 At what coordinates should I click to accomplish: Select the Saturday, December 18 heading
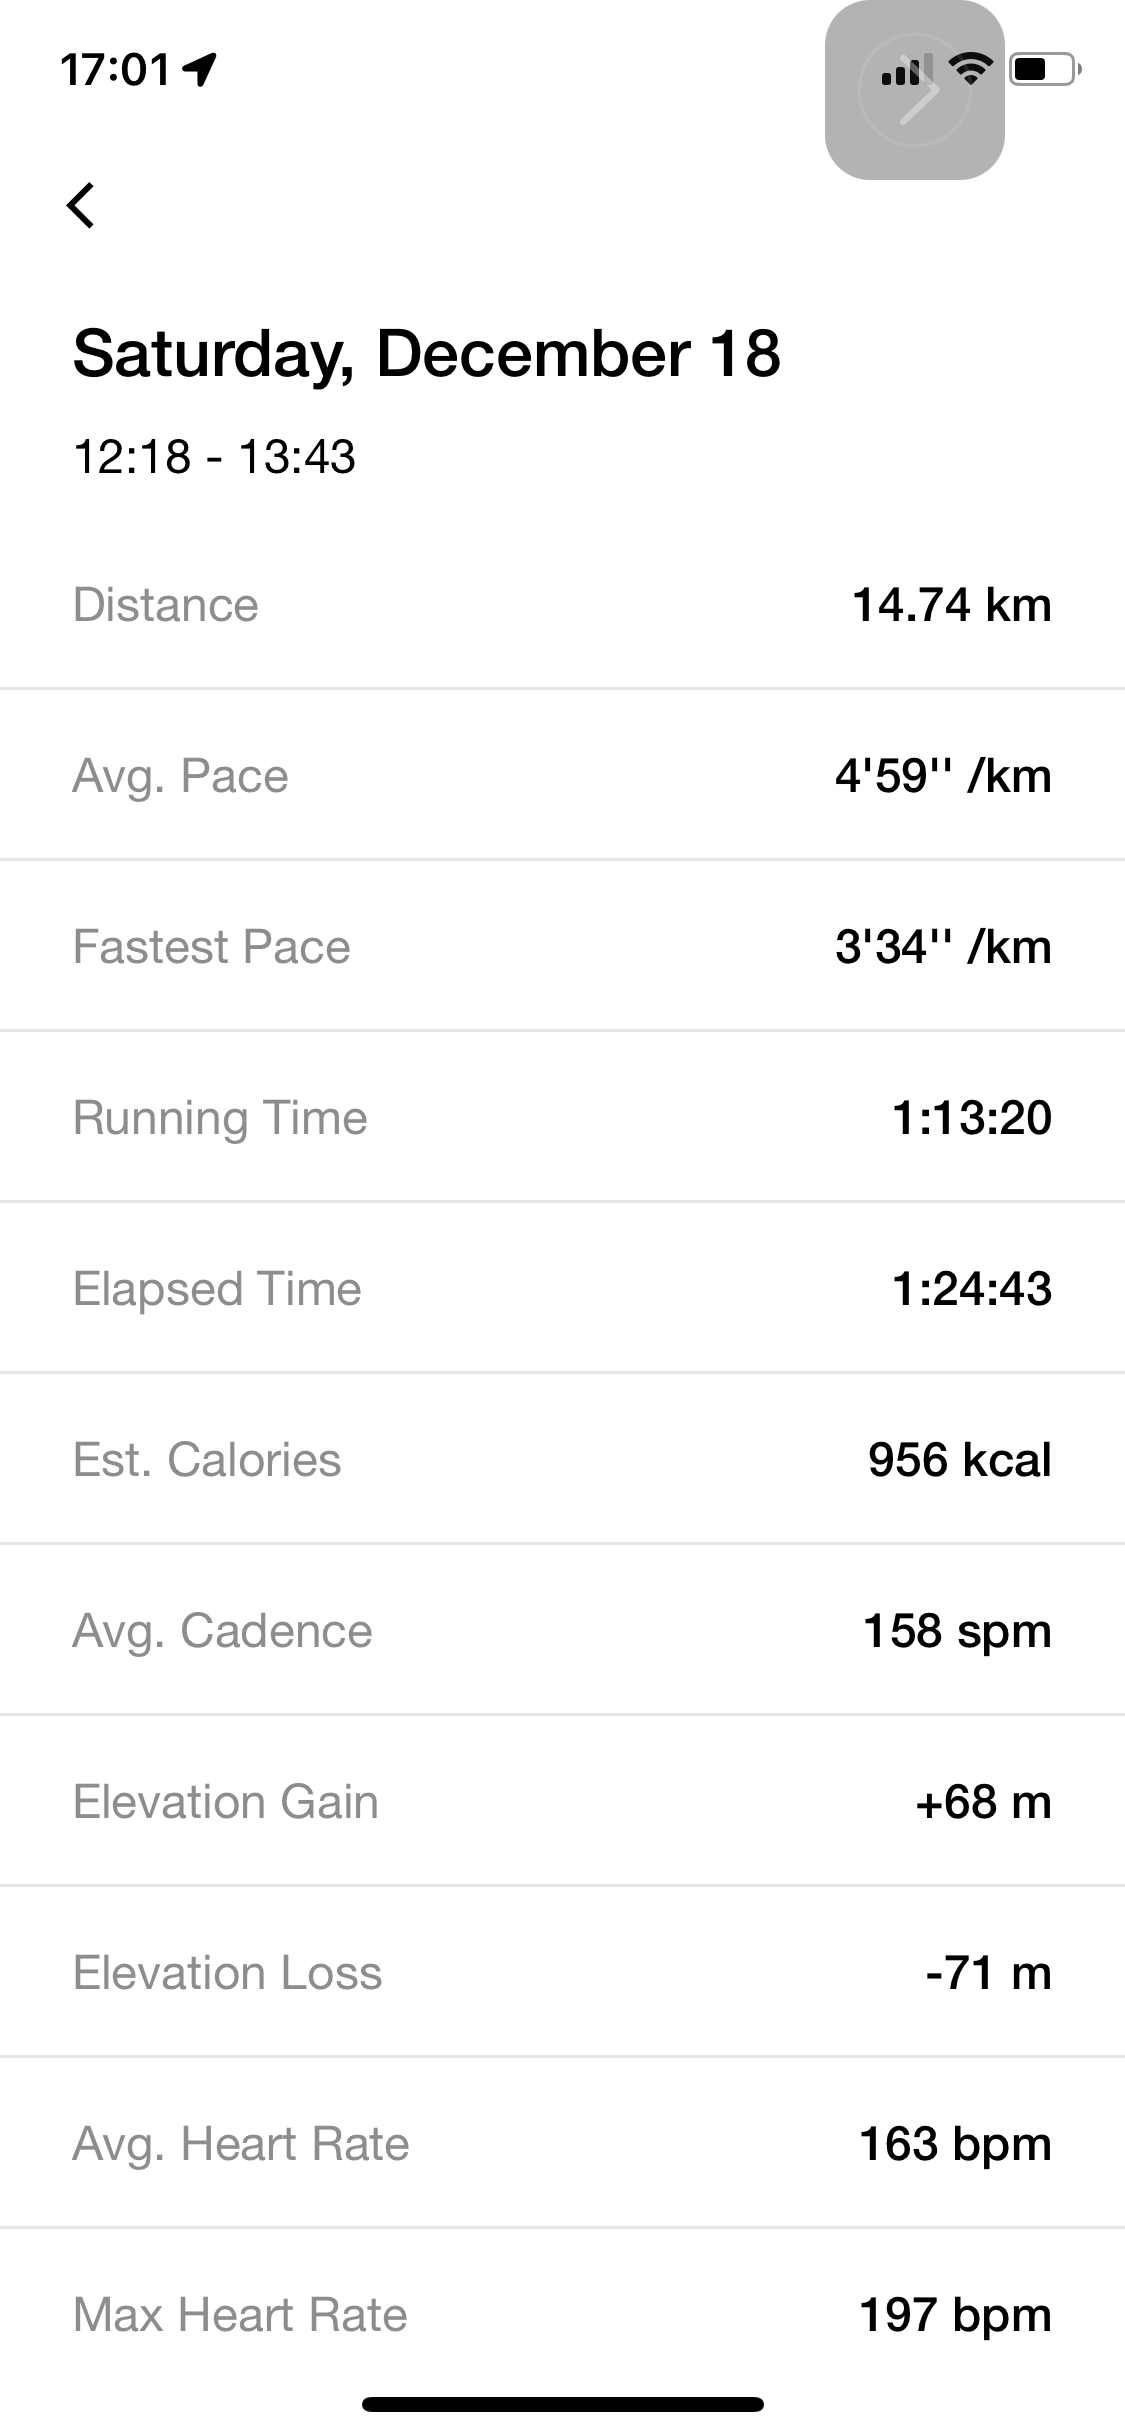426,354
